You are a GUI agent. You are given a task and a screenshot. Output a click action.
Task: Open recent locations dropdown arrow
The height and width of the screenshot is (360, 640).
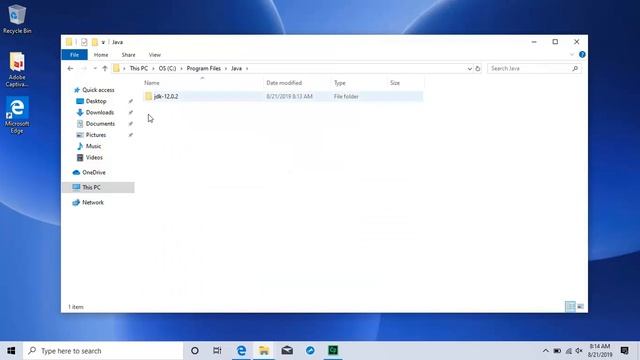tap(95, 69)
